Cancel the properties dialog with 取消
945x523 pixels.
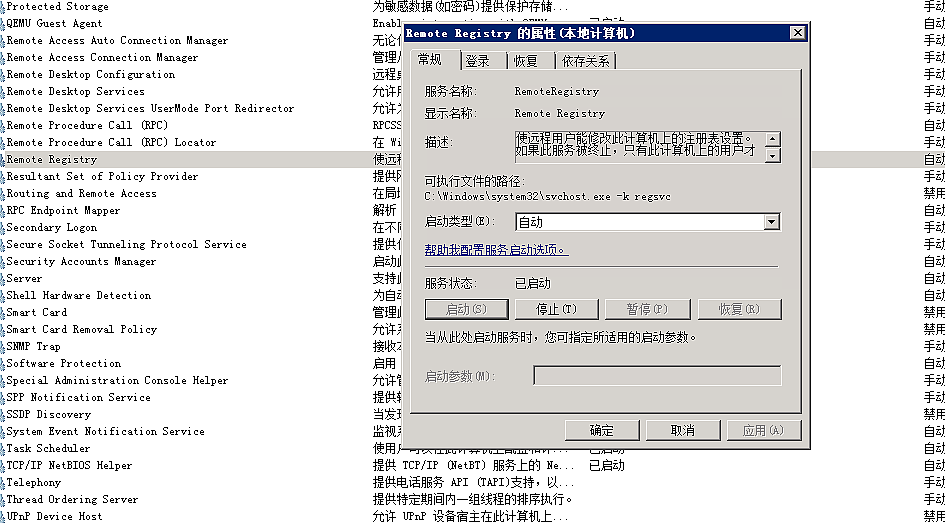click(x=682, y=431)
